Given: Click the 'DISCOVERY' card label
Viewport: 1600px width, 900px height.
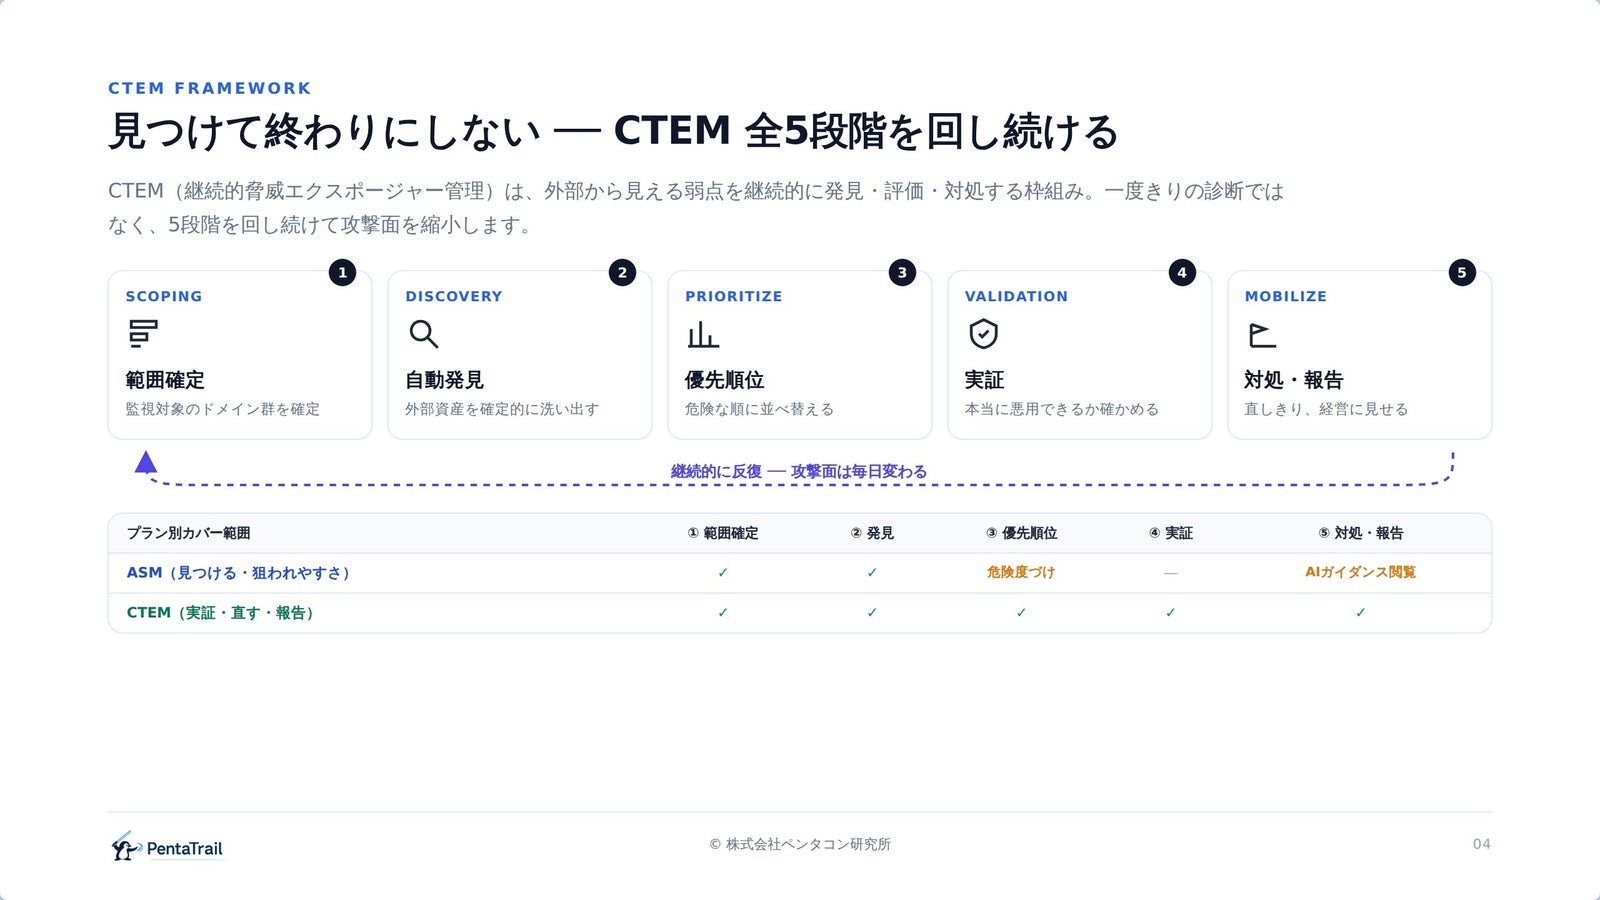Looking at the screenshot, I should click(454, 296).
